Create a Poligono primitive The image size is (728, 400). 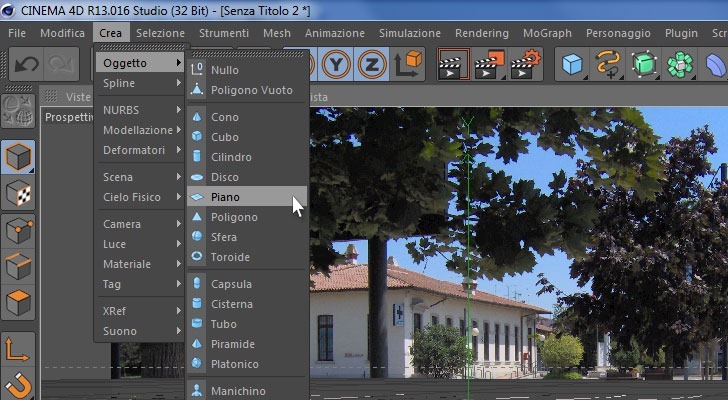point(247,217)
